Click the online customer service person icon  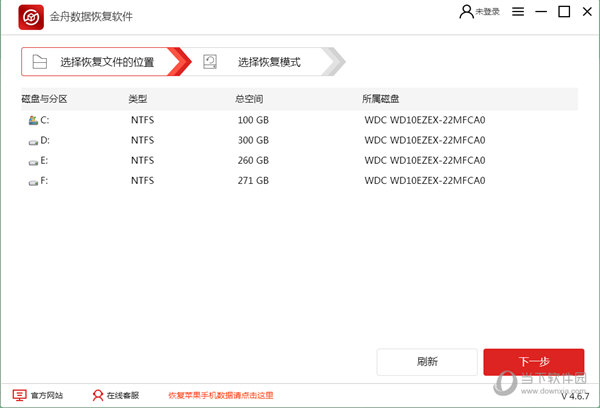tap(98, 395)
